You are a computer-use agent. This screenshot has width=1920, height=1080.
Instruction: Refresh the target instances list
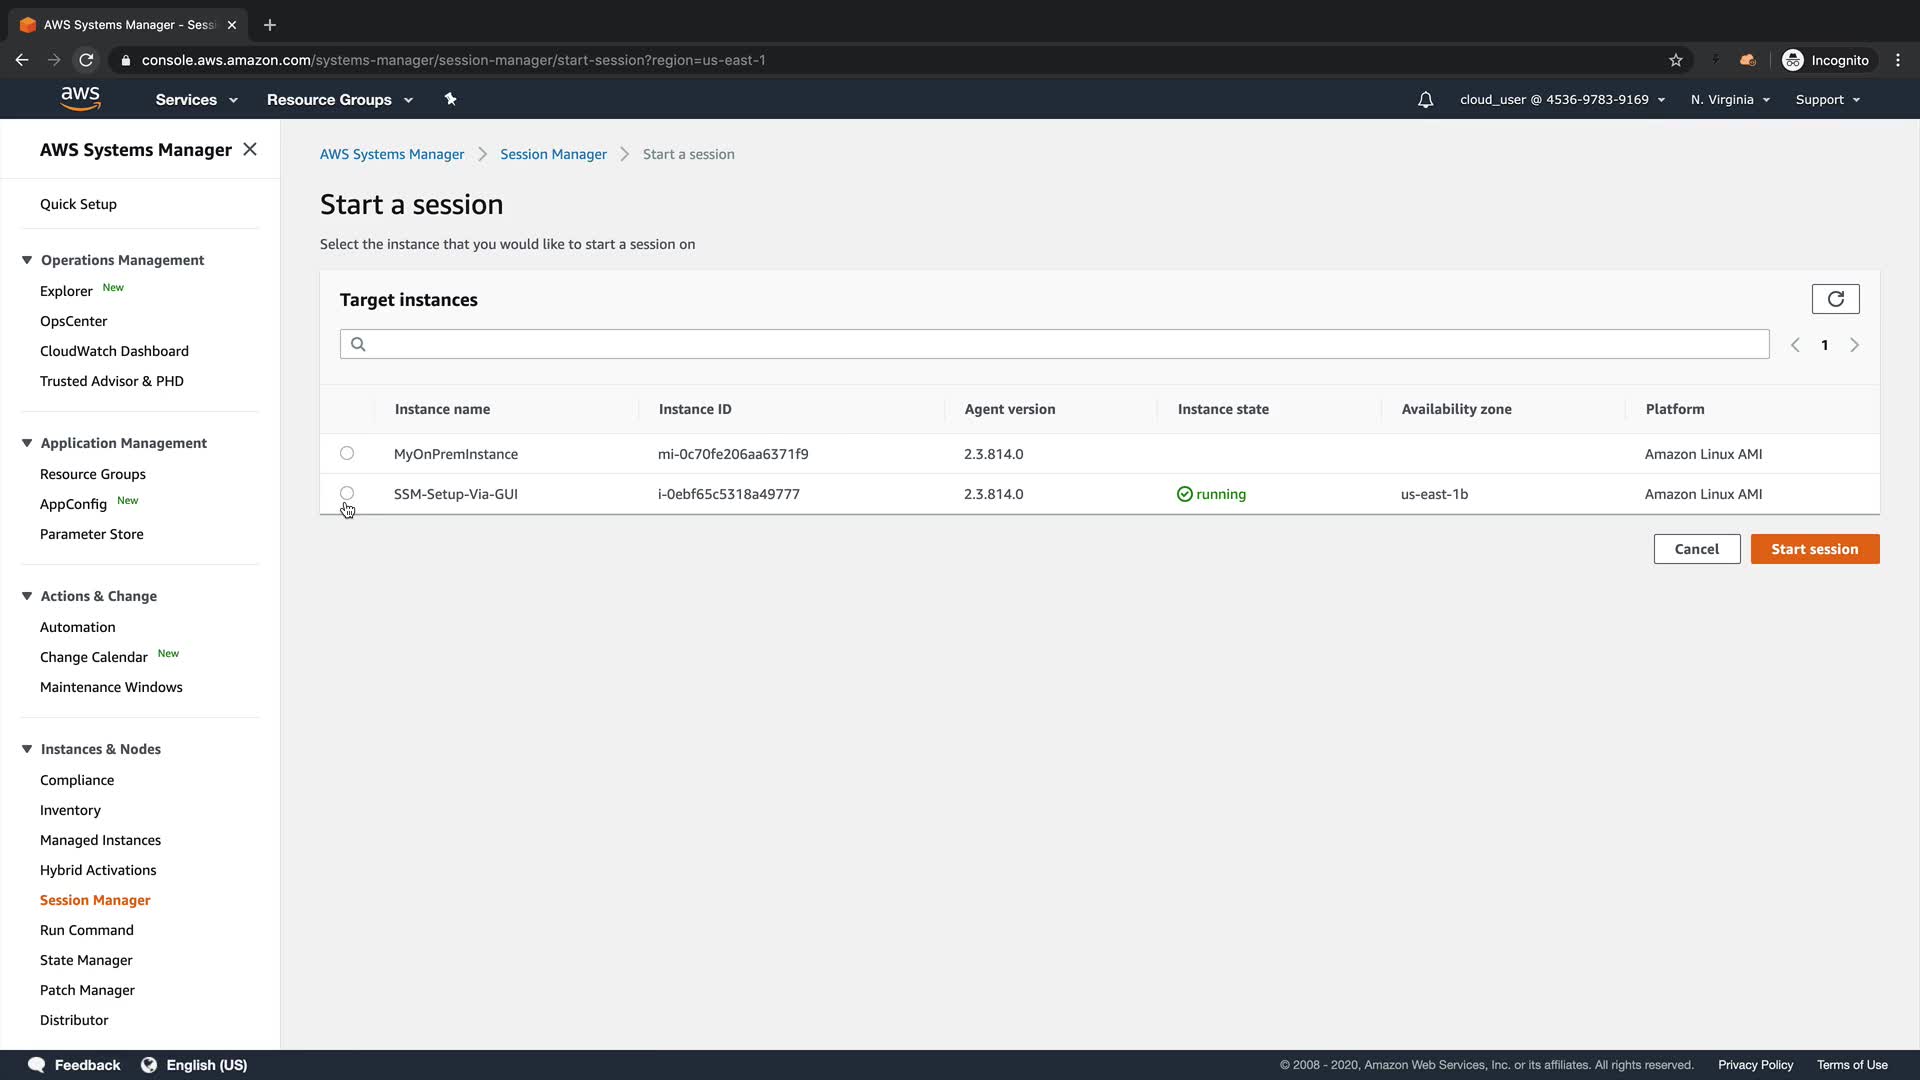coord(1835,299)
